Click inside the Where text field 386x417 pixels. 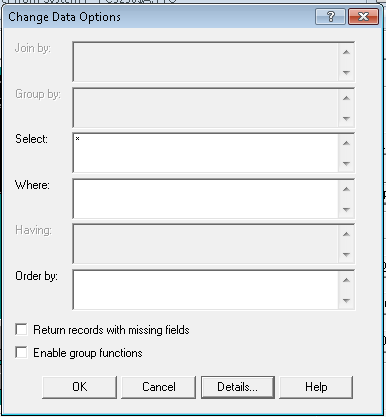[x=206, y=199]
